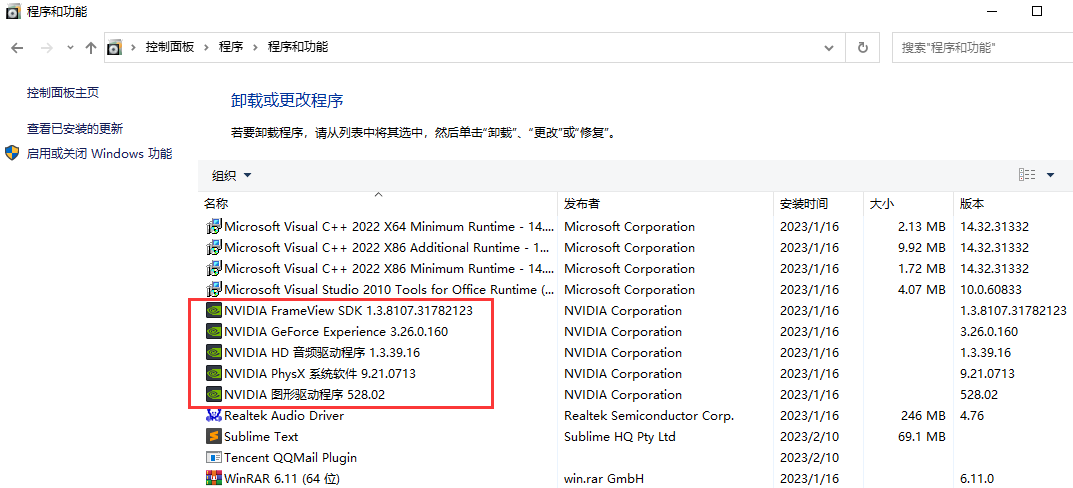1073x488 pixels.
Task: Click the control panel icon in address bar
Action: (114, 47)
